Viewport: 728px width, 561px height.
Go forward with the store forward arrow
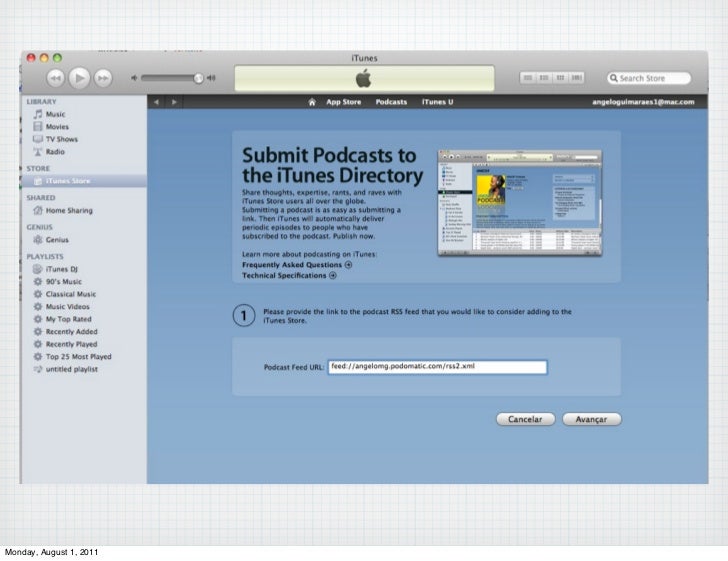(x=174, y=102)
